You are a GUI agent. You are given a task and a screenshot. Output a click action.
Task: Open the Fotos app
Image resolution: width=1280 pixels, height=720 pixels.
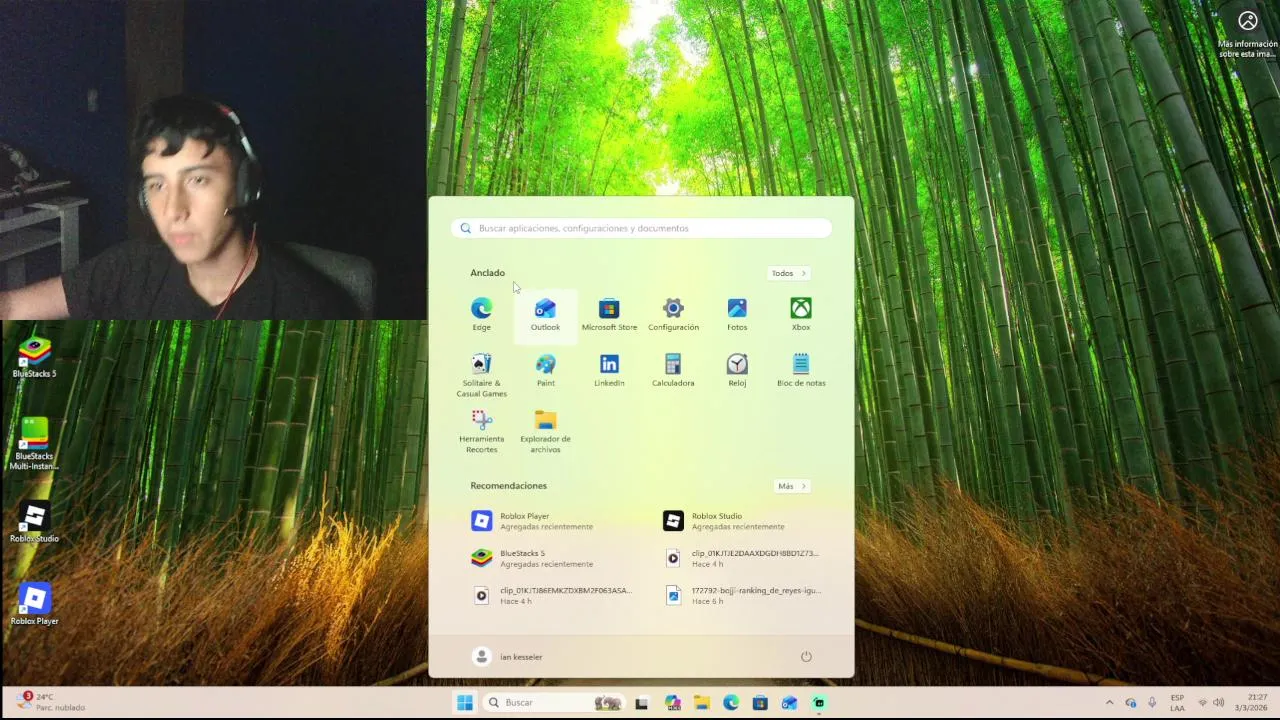737,314
